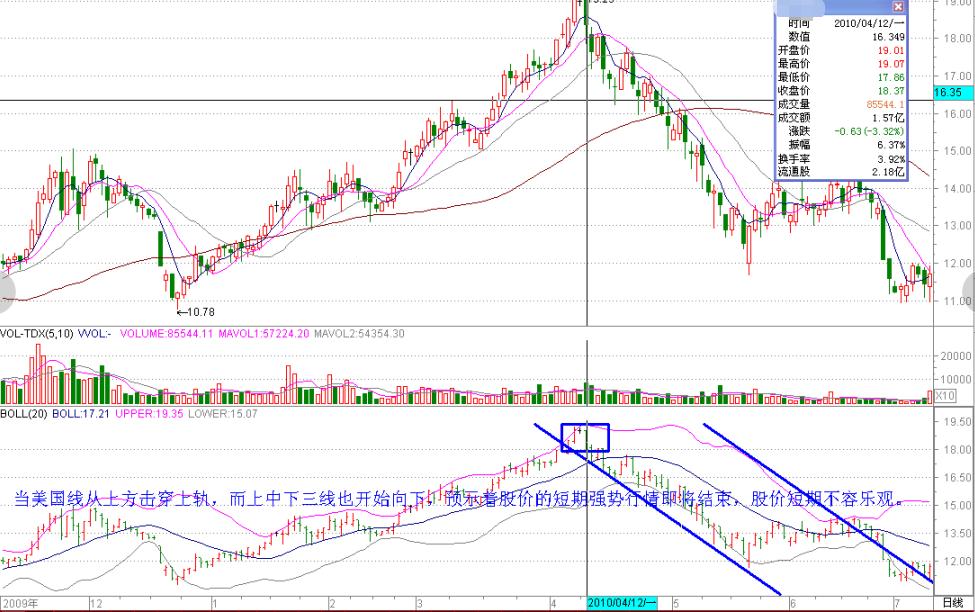Close the data info popup window

click(x=898, y=7)
